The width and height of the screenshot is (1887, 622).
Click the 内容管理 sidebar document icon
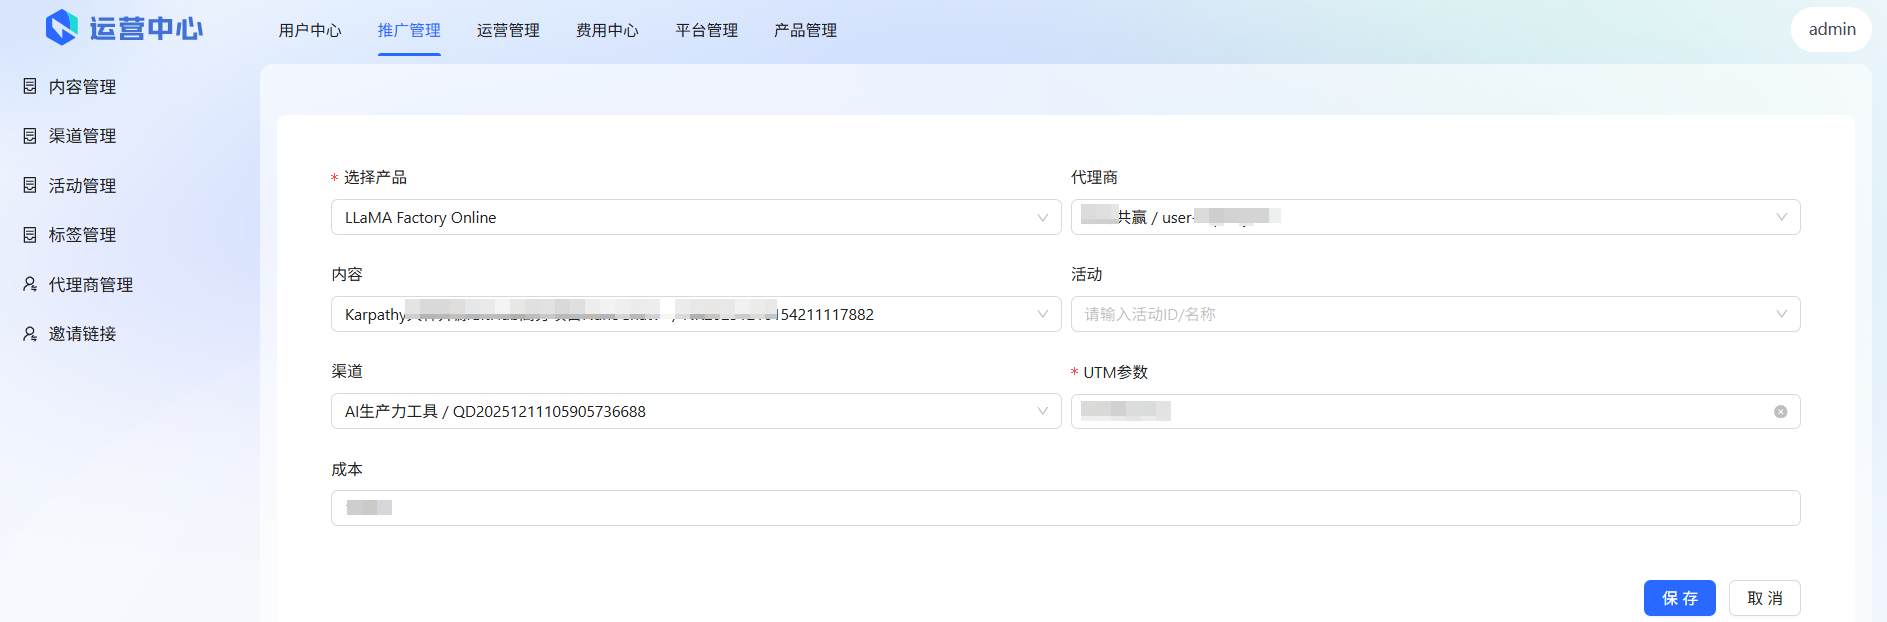[x=30, y=87]
